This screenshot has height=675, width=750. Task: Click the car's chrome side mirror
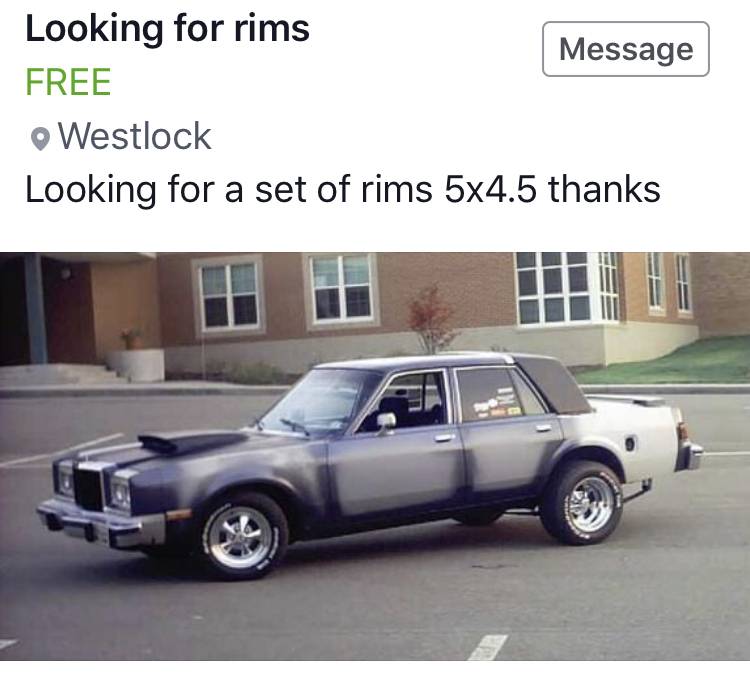[386, 421]
